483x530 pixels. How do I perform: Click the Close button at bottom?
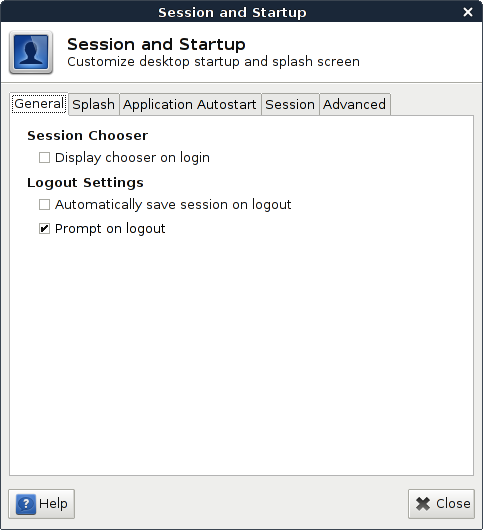click(x=441, y=504)
